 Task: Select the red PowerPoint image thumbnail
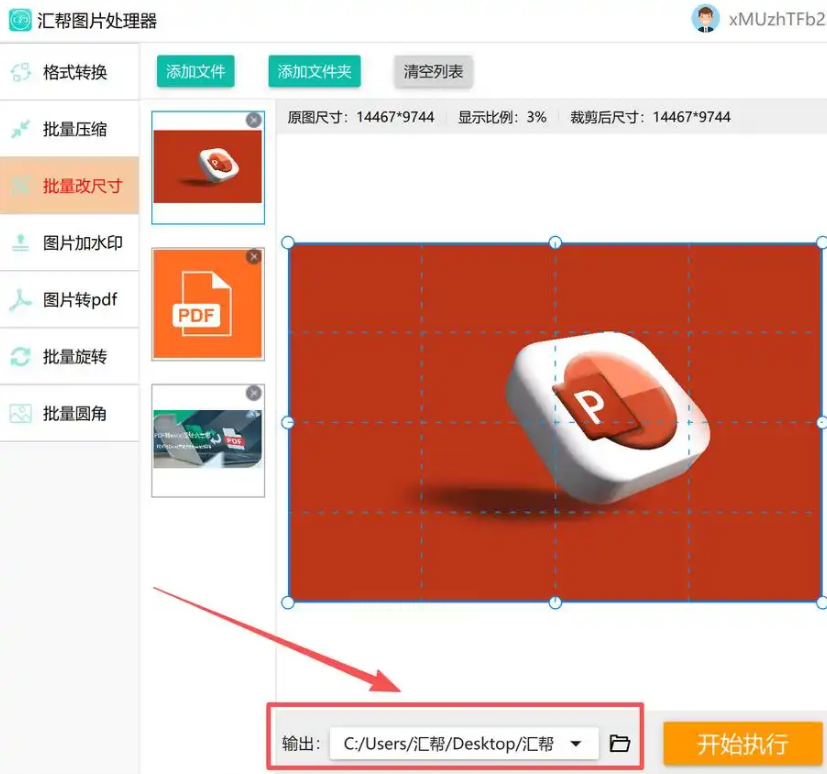point(208,167)
